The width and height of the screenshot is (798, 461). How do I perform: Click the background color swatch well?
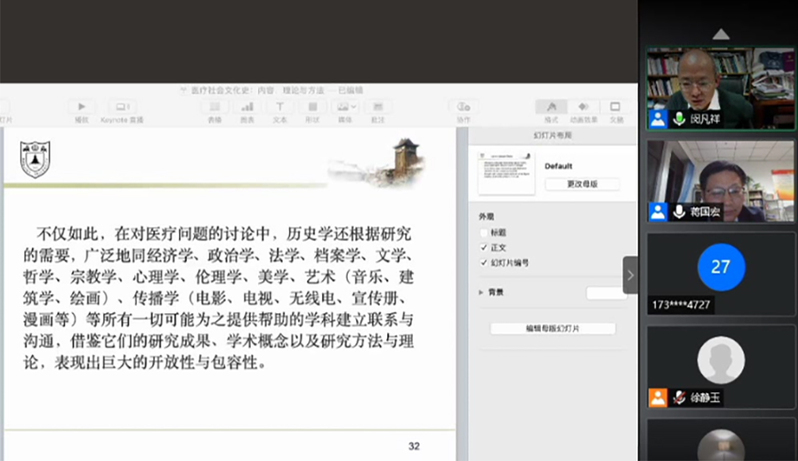606,293
